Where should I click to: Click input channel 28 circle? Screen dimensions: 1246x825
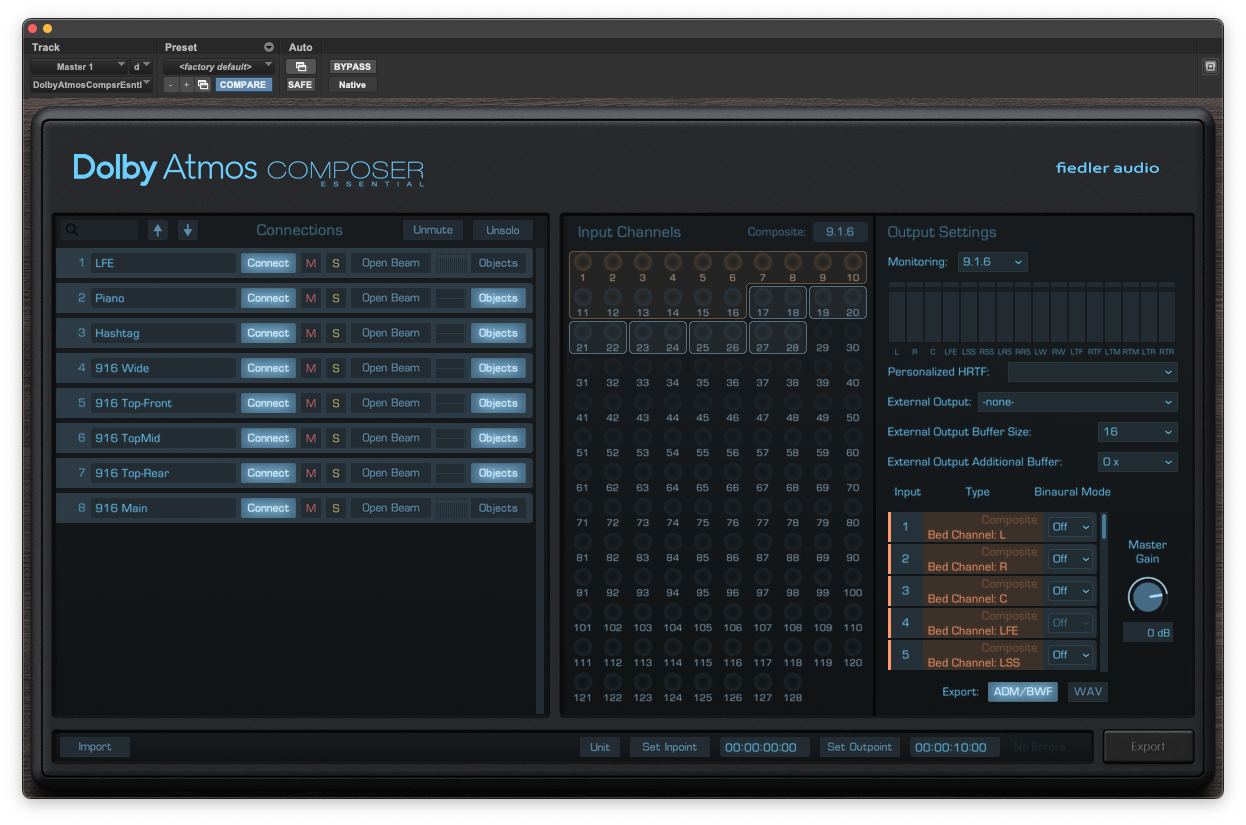pyautogui.click(x=793, y=332)
